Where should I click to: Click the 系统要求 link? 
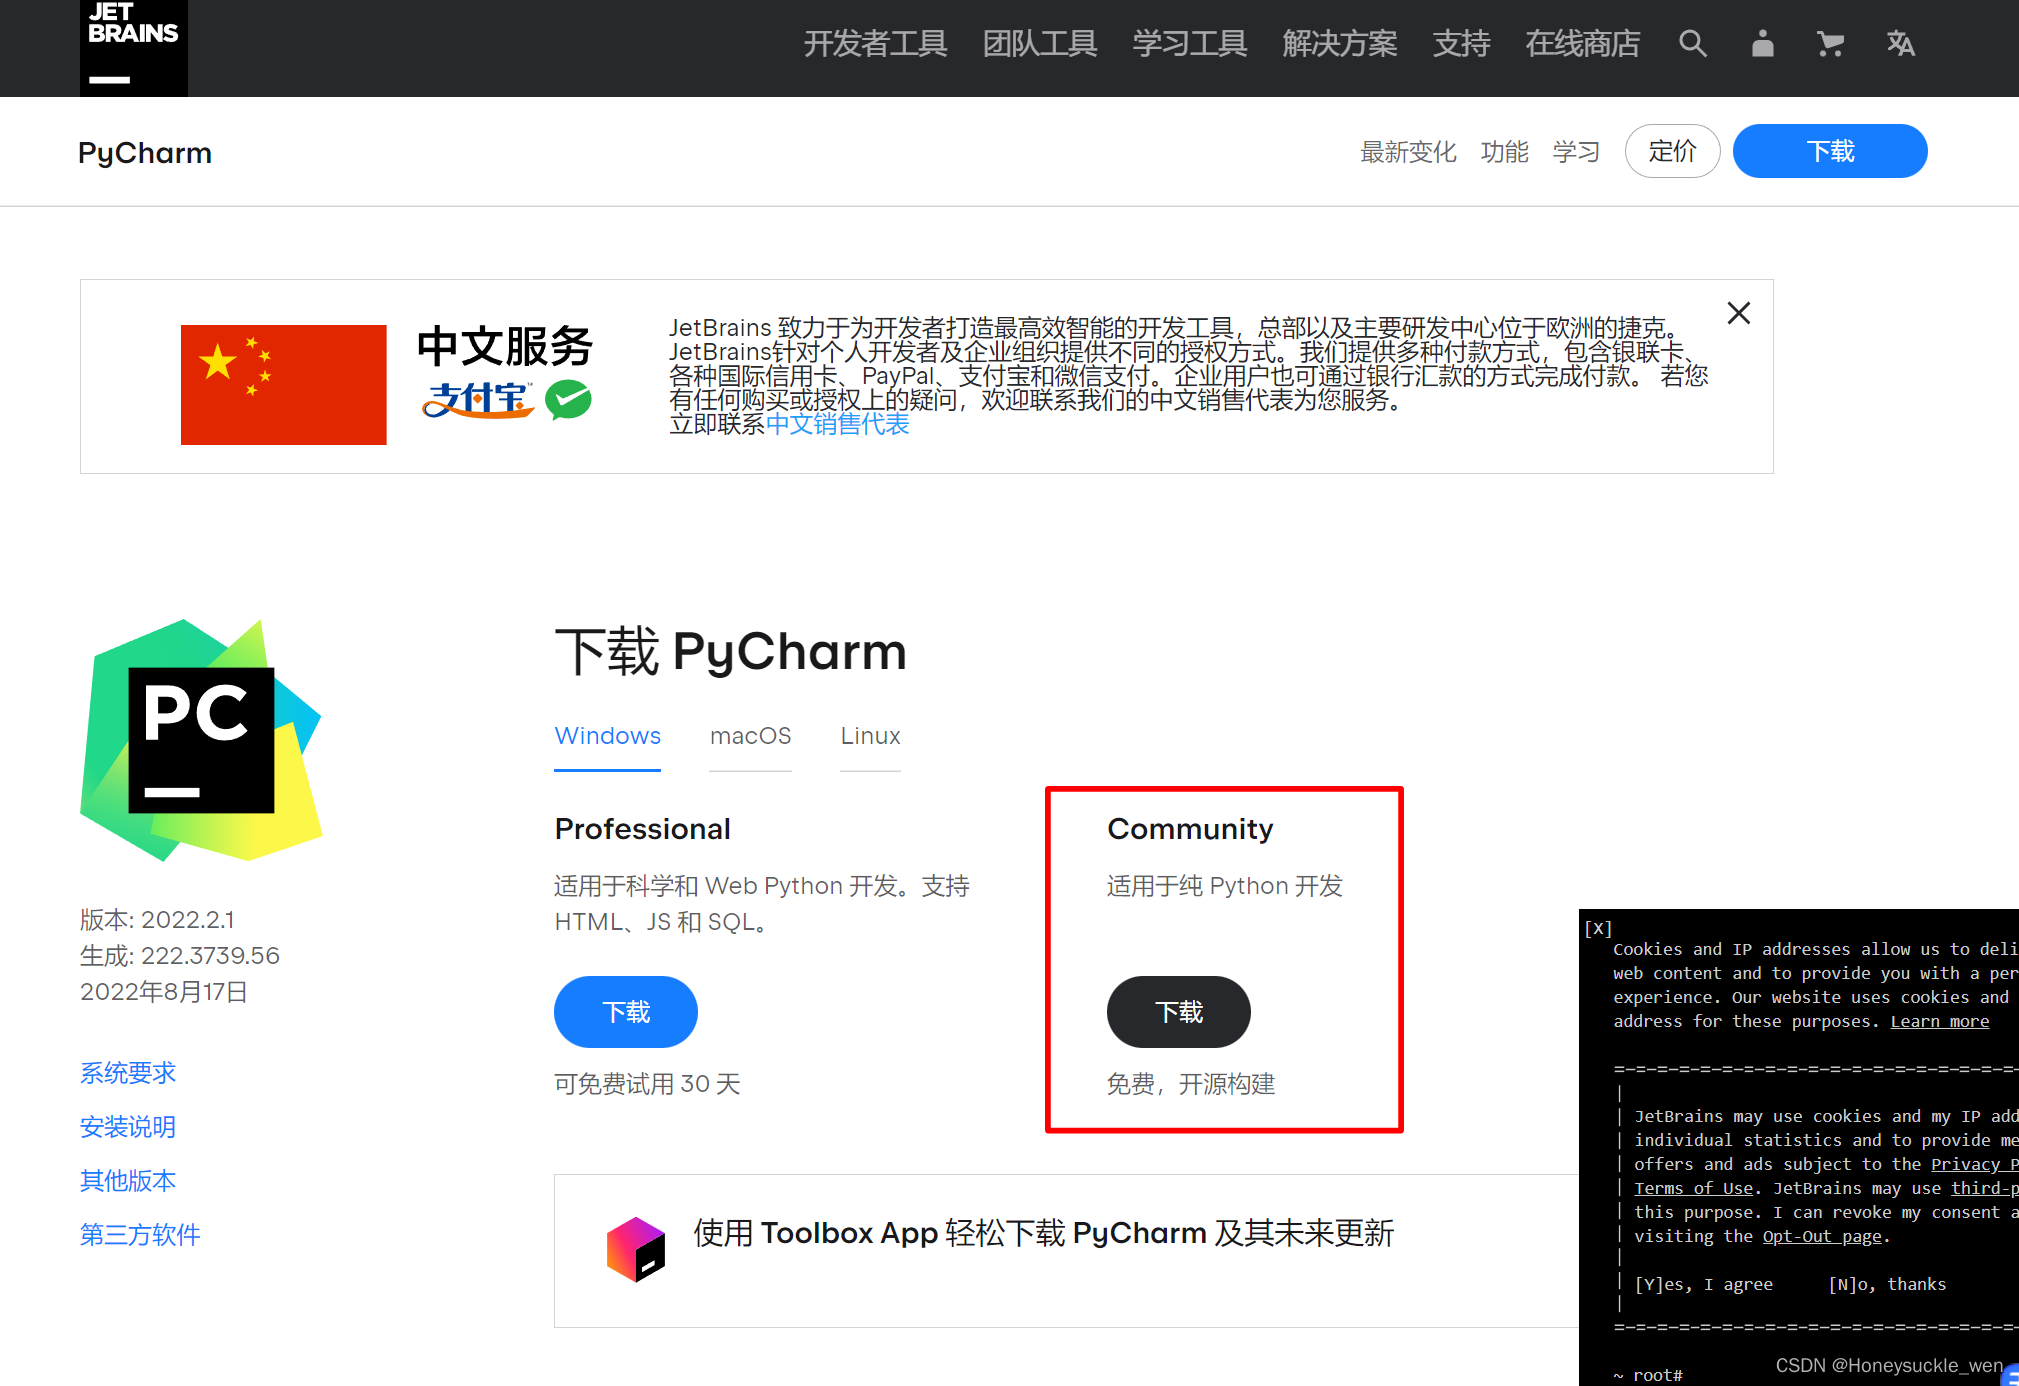(x=127, y=1072)
